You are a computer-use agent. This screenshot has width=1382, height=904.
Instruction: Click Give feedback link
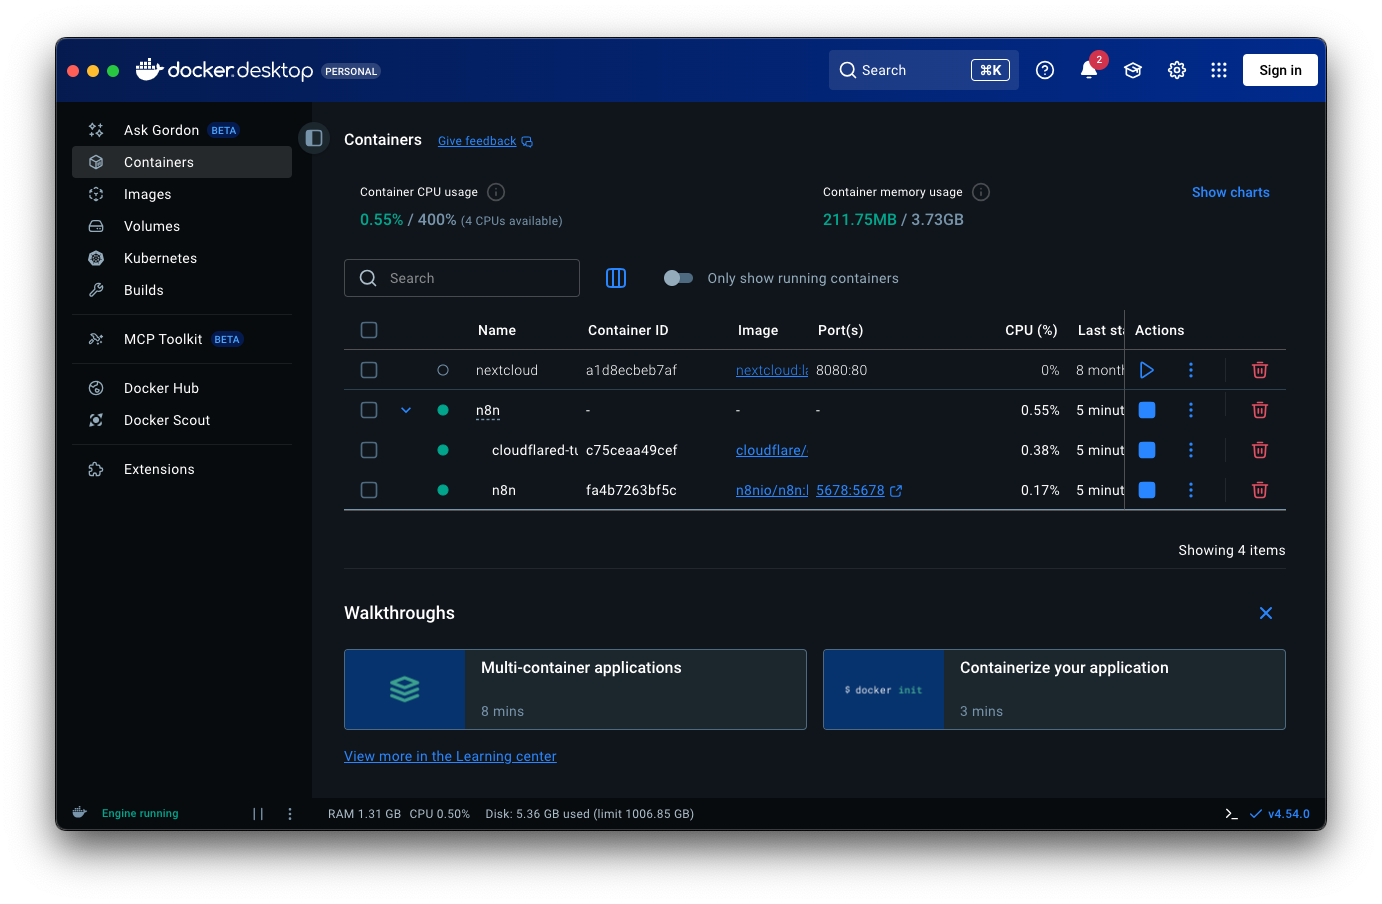pyautogui.click(x=485, y=141)
